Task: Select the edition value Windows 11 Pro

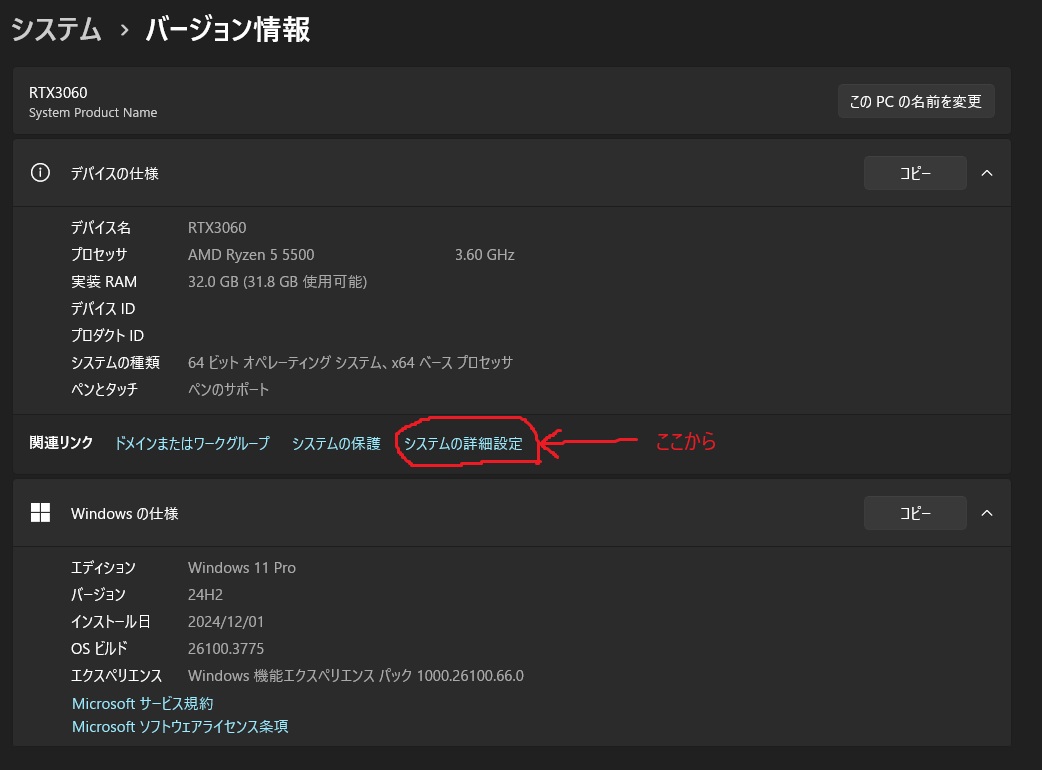Action: click(242, 567)
